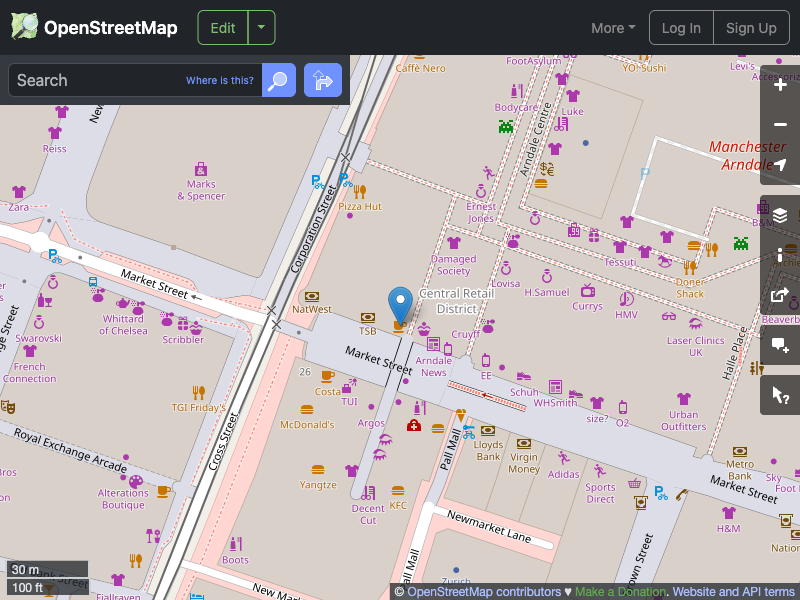Show my location with the arrow icon
Viewport: 800px width, 600px height.
click(780, 163)
